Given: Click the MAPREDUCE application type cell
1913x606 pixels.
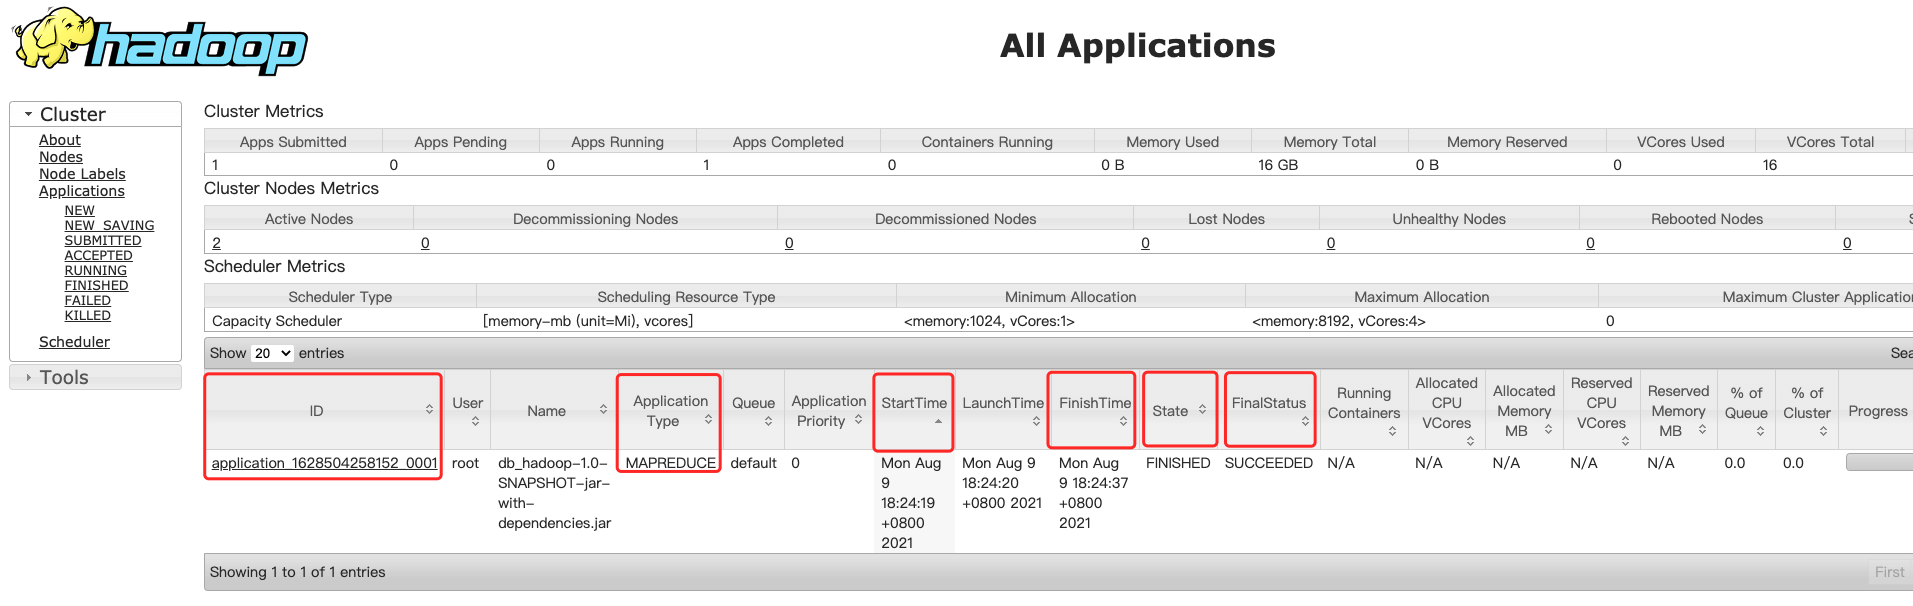Looking at the screenshot, I should [670, 463].
